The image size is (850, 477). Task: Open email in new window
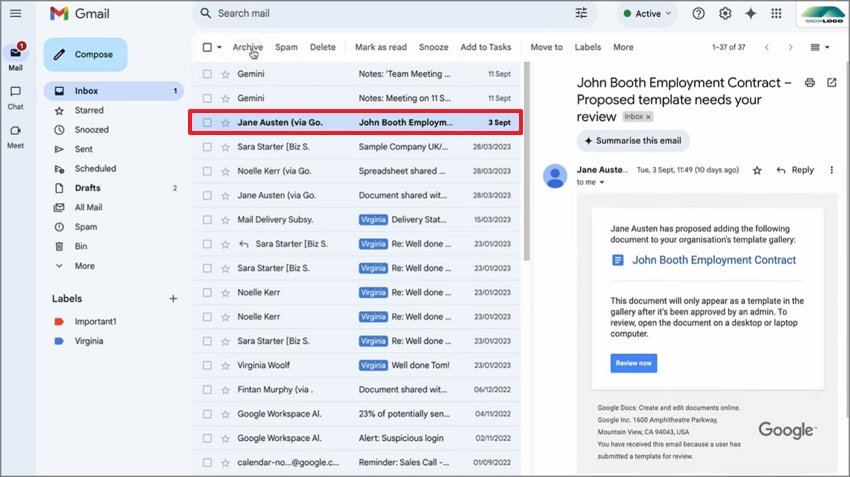tap(831, 83)
